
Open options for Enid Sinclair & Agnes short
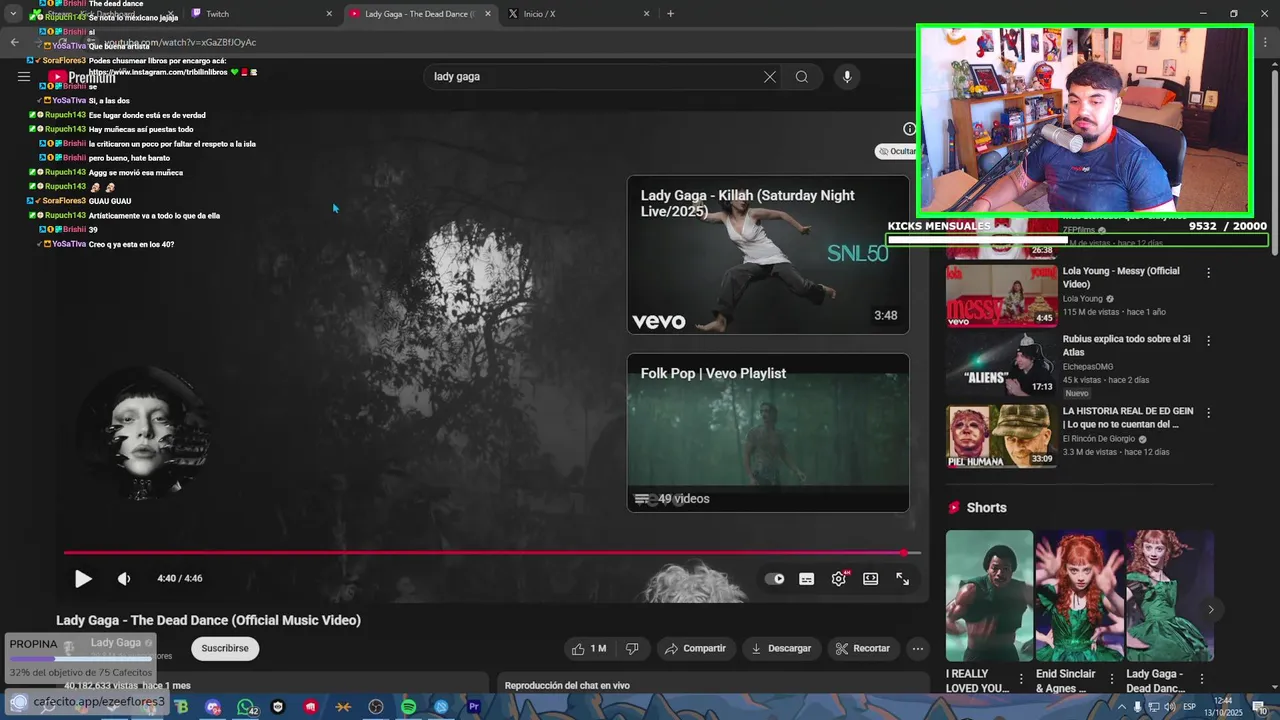tap(1111, 679)
